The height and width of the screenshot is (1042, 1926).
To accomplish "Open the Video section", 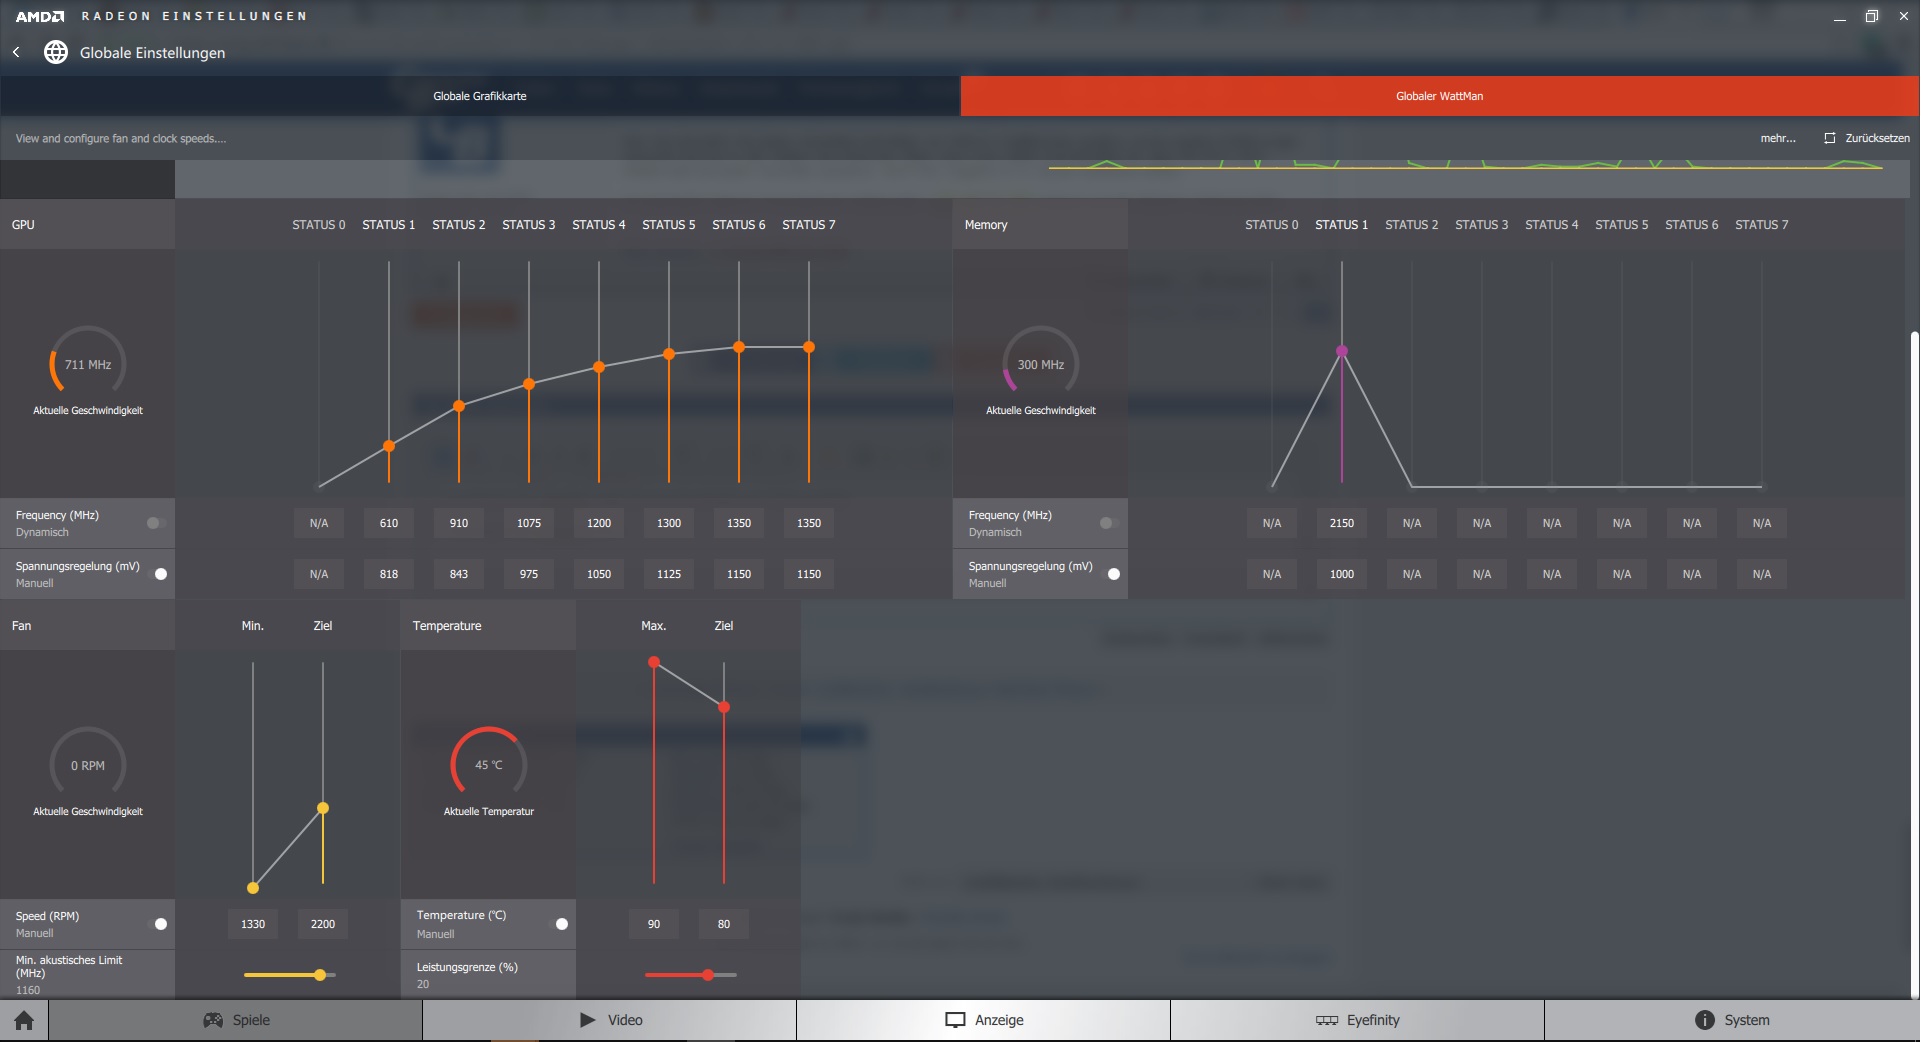I will click(x=610, y=1020).
